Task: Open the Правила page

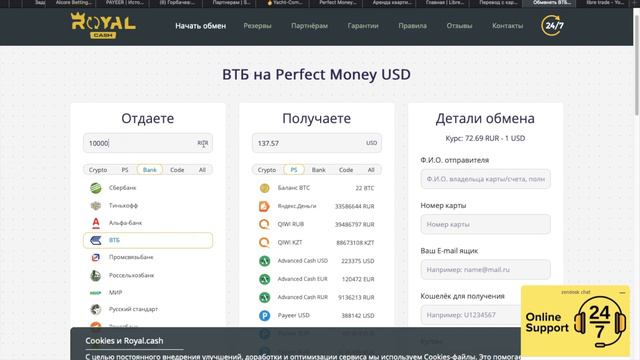Action: coord(412,26)
